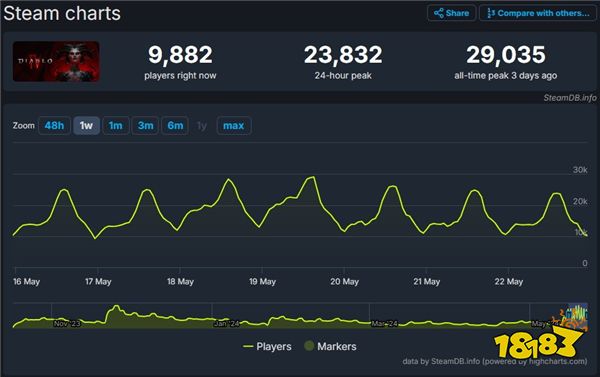Click the Diablo IV game thumbnail

click(x=56, y=61)
